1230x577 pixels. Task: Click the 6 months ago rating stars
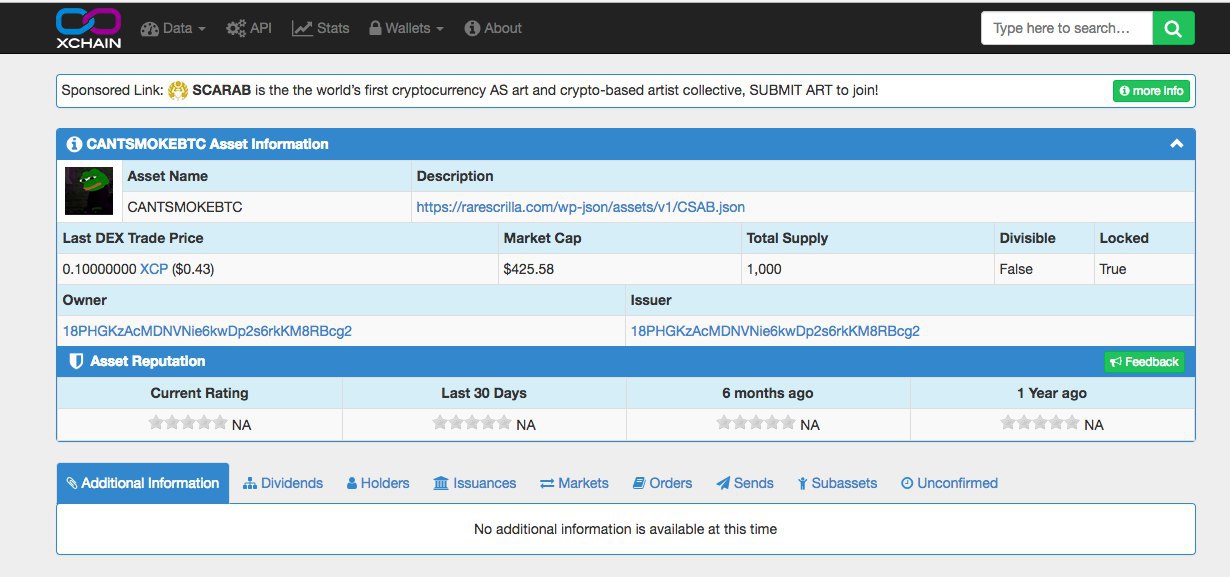(756, 423)
